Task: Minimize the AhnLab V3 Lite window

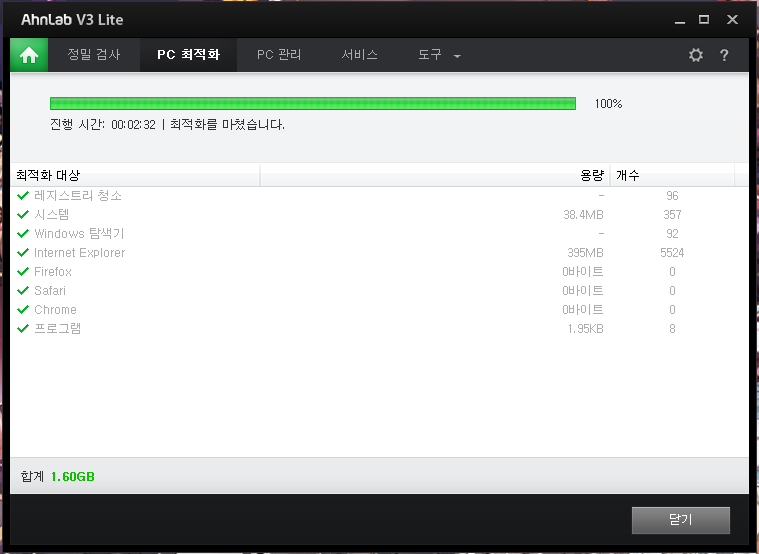Action: pos(680,20)
